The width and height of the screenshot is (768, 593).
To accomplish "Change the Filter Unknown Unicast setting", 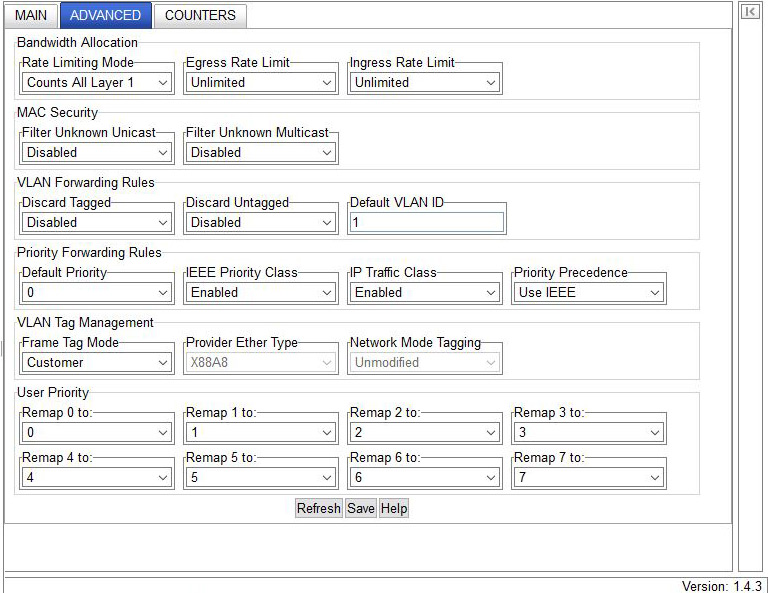I will click(x=98, y=153).
